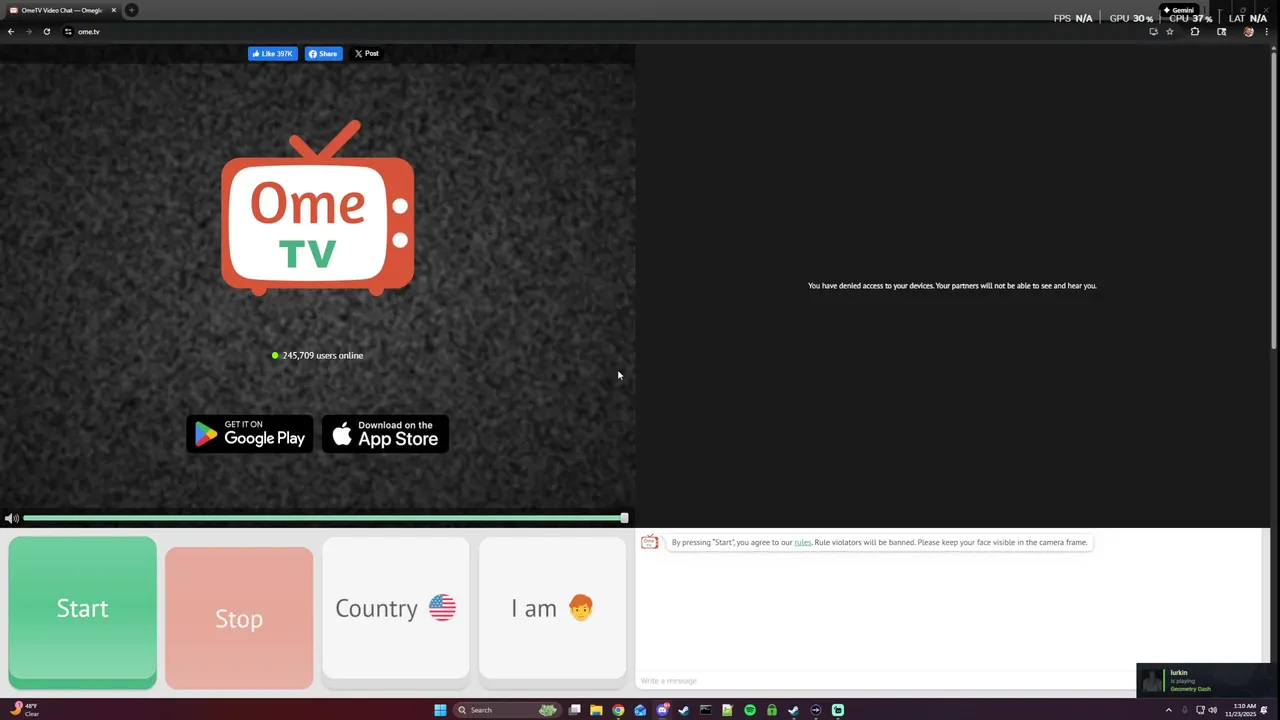The height and width of the screenshot is (720, 1280).
Task: Click the OmeTV avatar icon beside rules notice
Action: [650, 542]
